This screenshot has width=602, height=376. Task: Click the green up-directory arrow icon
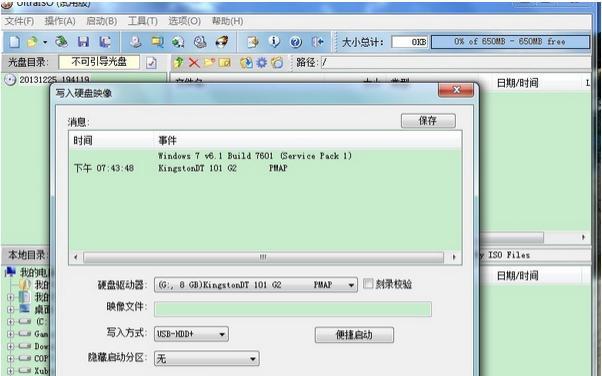tap(179, 63)
